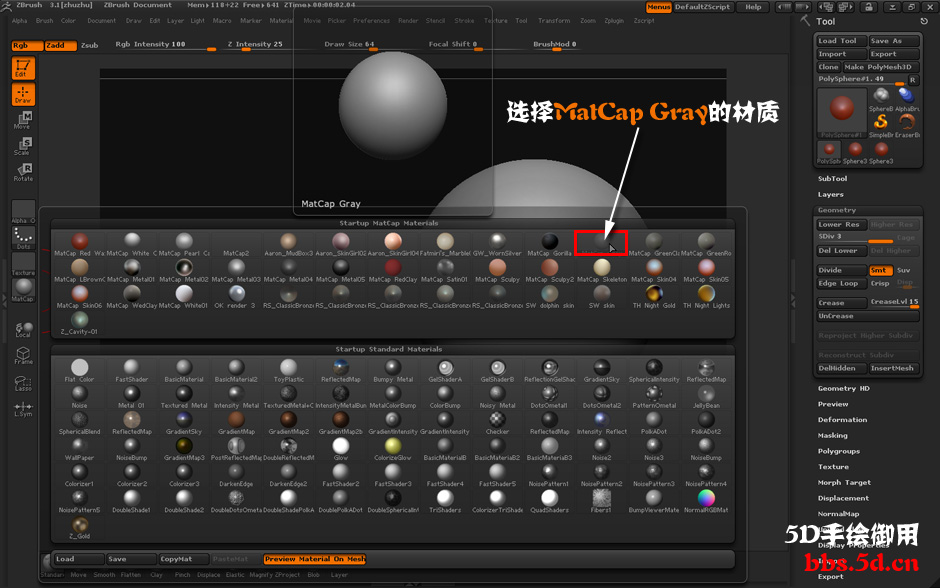Expand the Displacement section

tap(843, 498)
